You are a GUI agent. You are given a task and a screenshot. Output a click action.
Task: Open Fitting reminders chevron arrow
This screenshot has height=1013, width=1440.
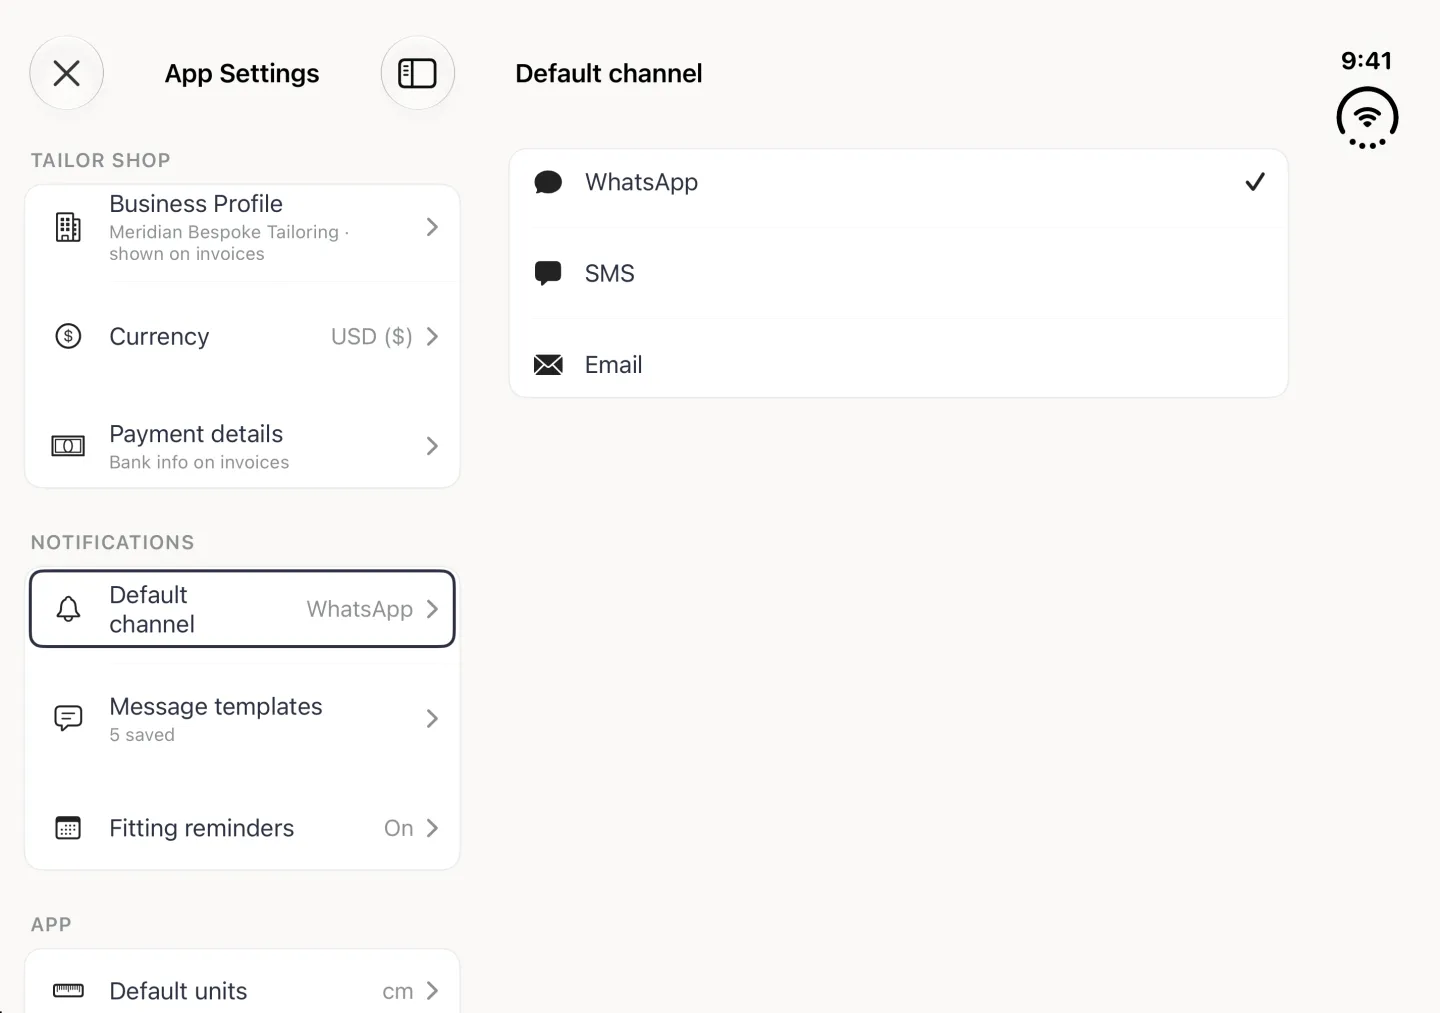[x=432, y=828]
